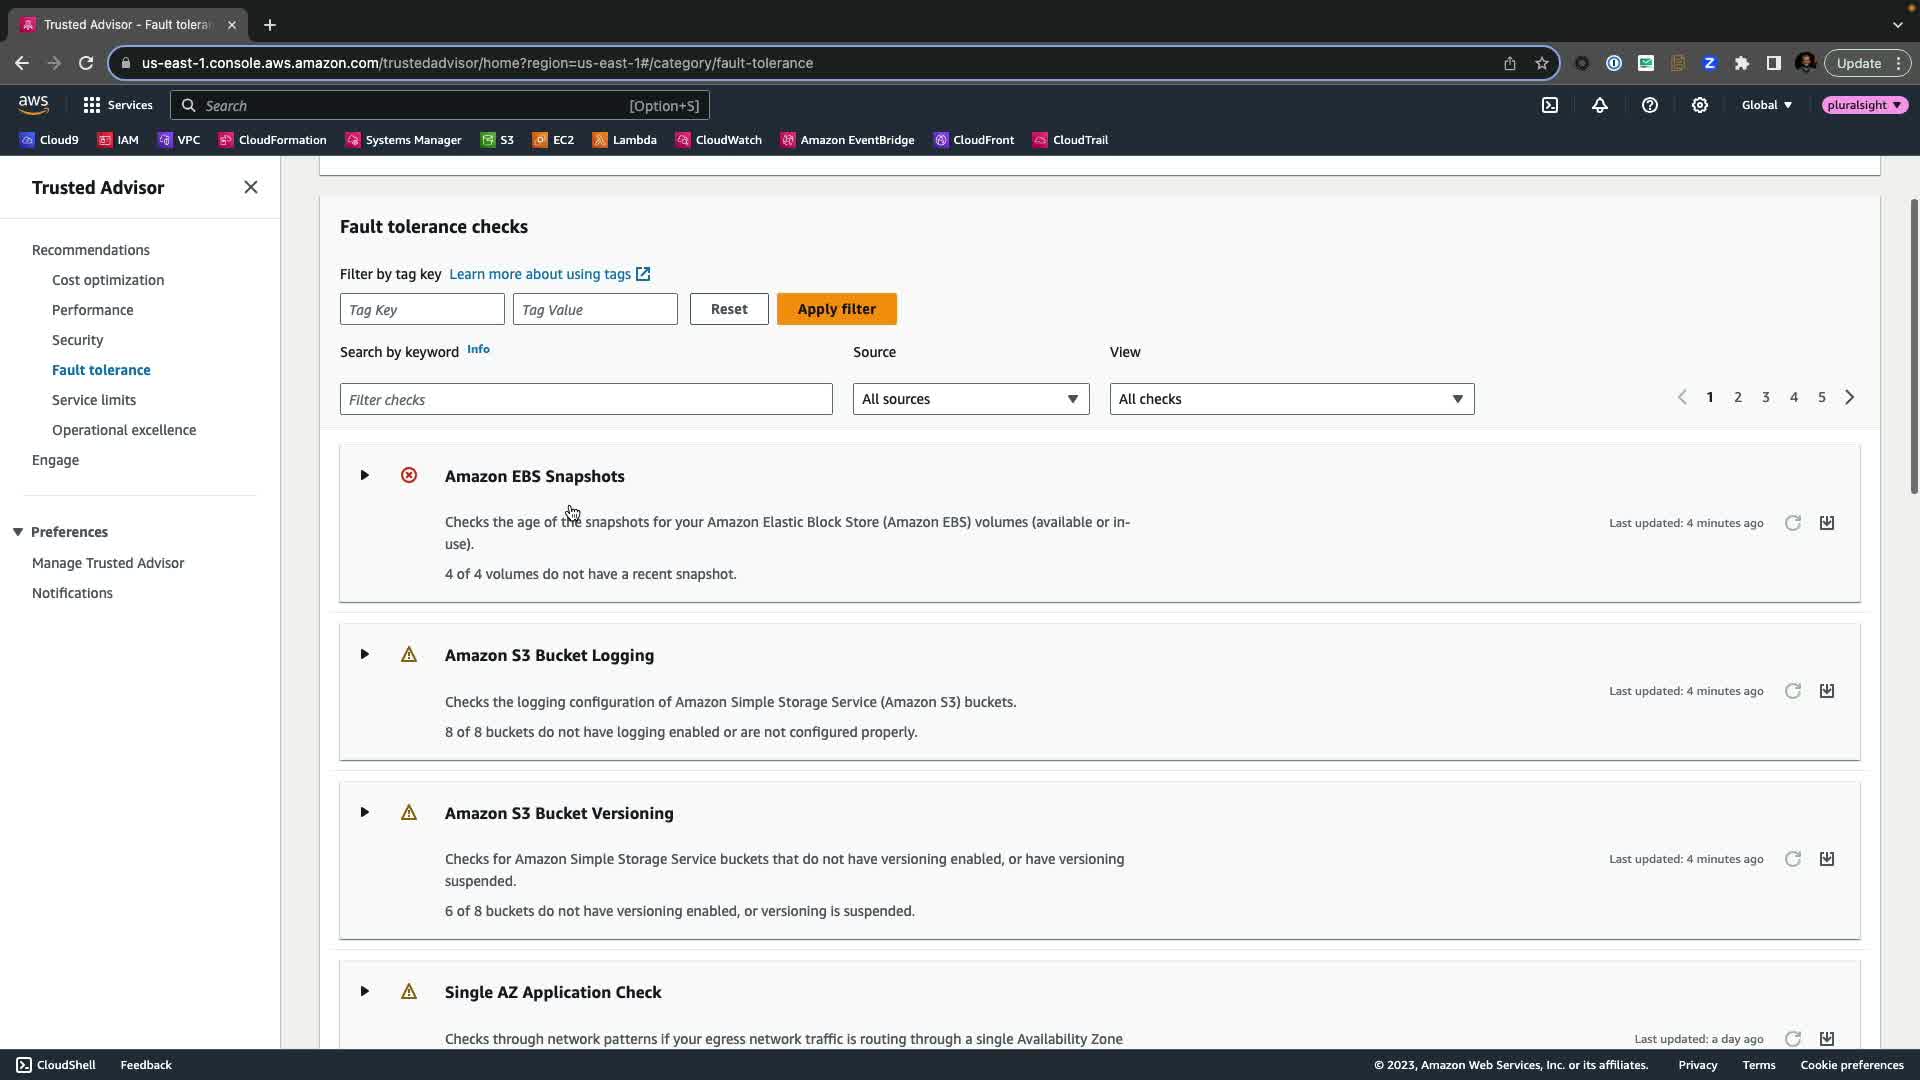The width and height of the screenshot is (1920, 1080).
Task: Go to page 3 of checks
Action: point(1766,397)
